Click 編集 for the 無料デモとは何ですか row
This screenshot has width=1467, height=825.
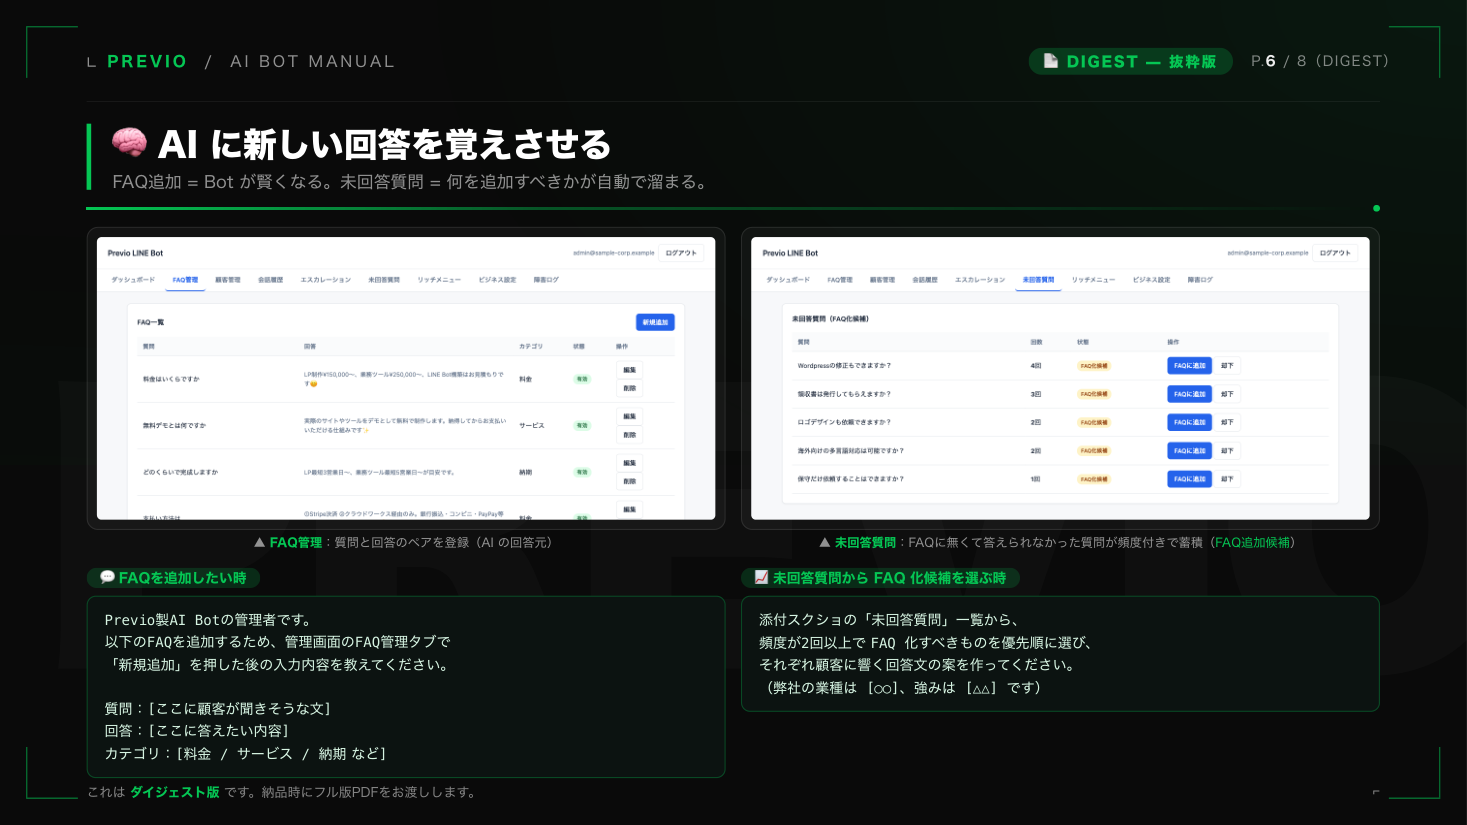tap(629, 416)
